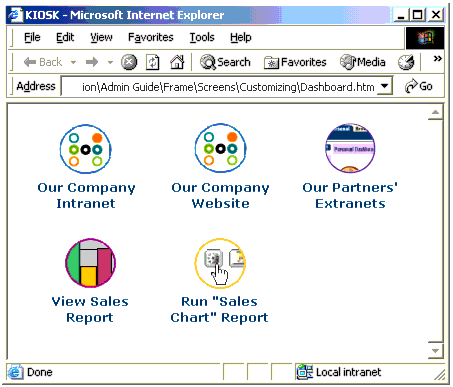This screenshot has height=387, width=453.
Task: Click the Go button
Action: [x=419, y=86]
